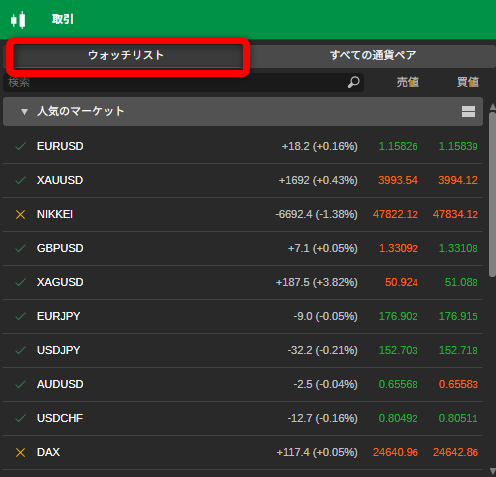Click the vertical scrollbar thumb

[x=493, y=195]
